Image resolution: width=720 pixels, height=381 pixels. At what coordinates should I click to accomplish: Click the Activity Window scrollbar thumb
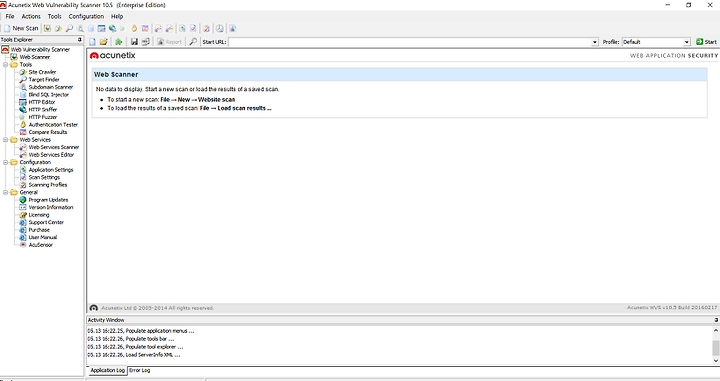[715, 348]
